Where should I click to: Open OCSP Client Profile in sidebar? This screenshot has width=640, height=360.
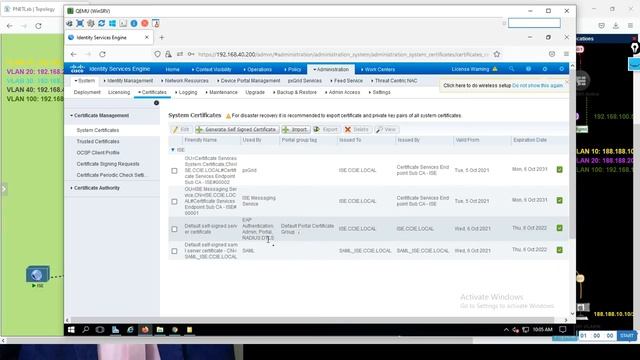[x=98, y=153]
